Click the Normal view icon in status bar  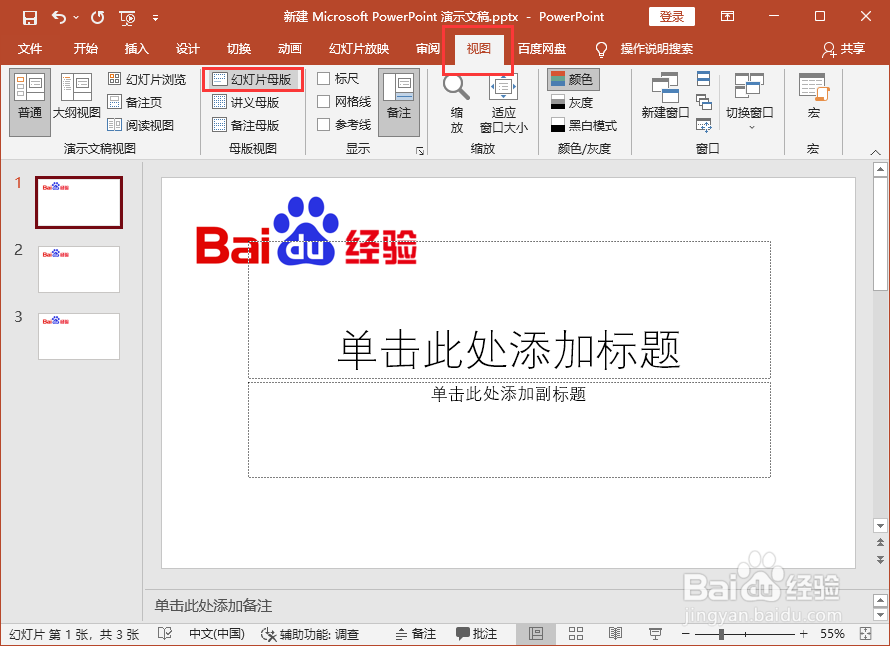click(536, 634)
